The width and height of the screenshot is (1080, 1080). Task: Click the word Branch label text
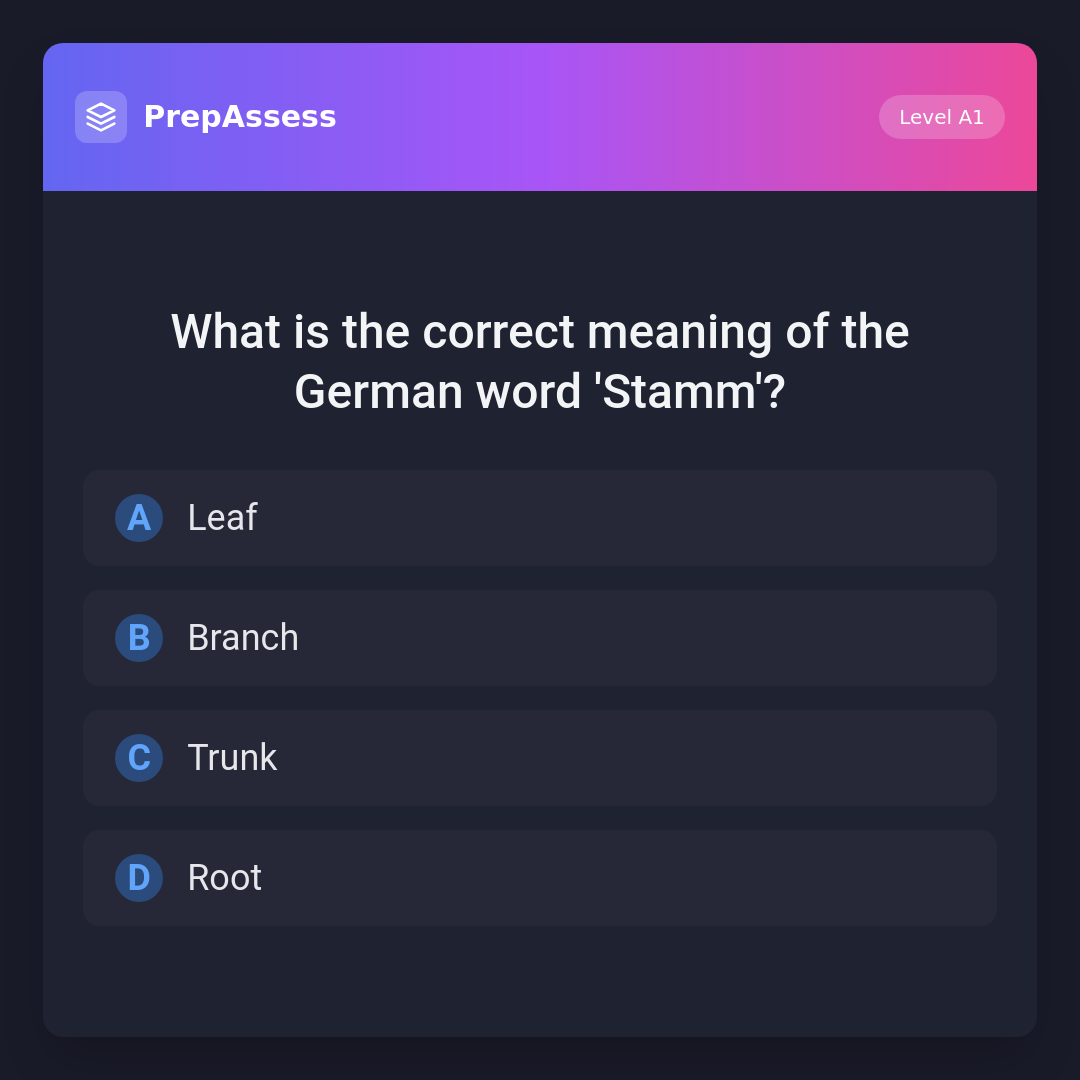(243, 638)
